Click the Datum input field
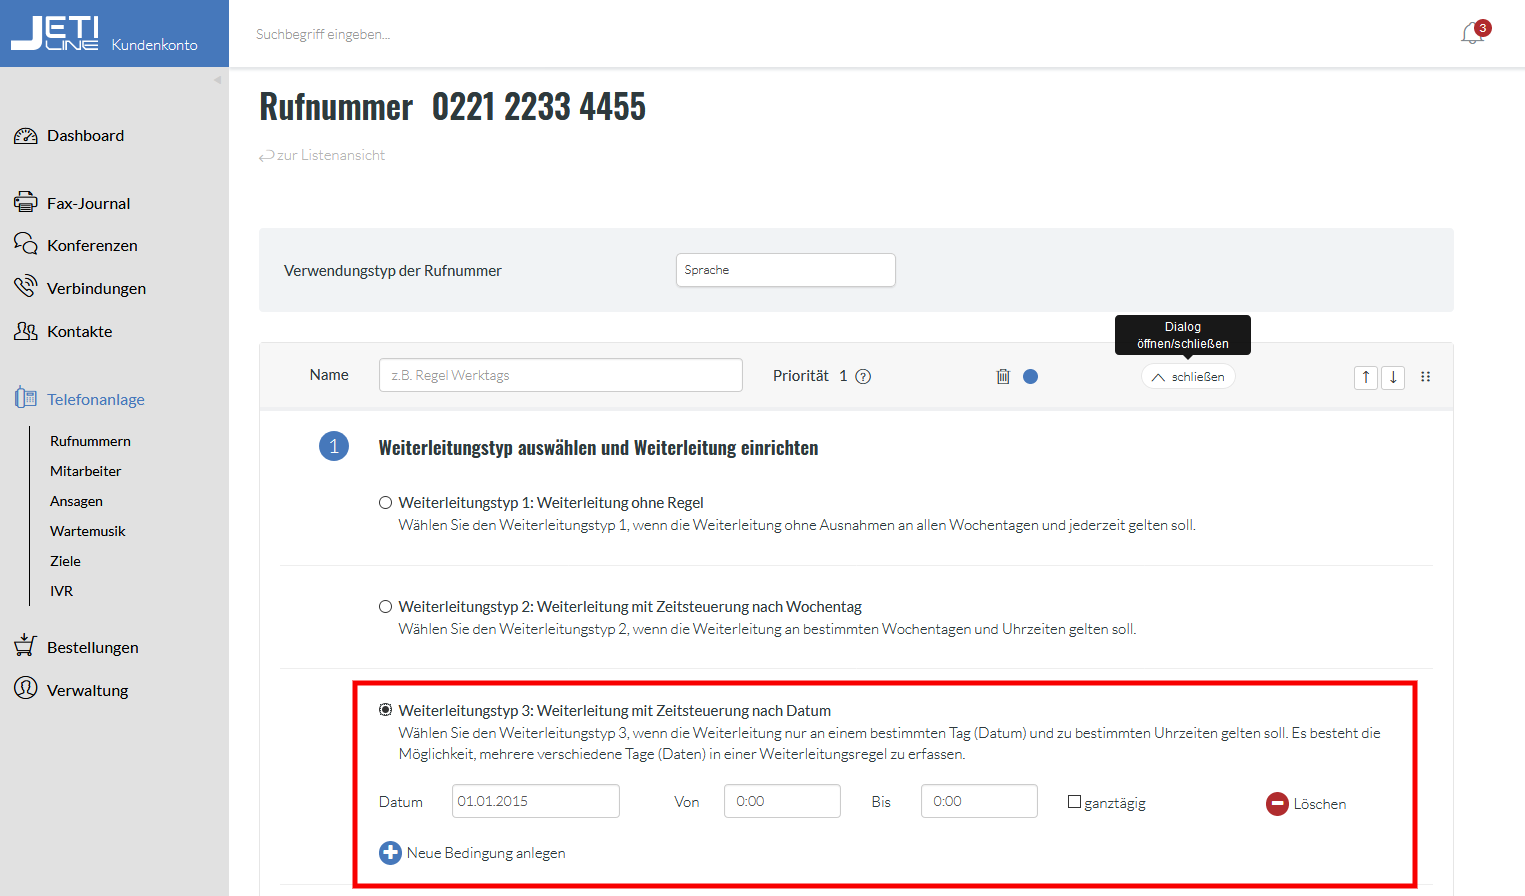The height and width of the screenshot is (896, 1525). point(535,801)
